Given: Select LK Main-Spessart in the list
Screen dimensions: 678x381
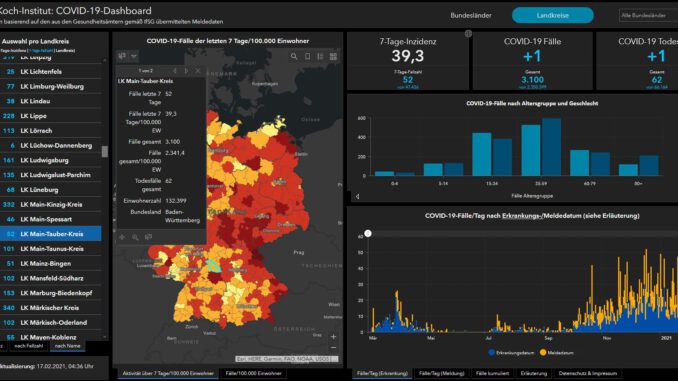Looking at the screenshot, I should tap(51, 219).
